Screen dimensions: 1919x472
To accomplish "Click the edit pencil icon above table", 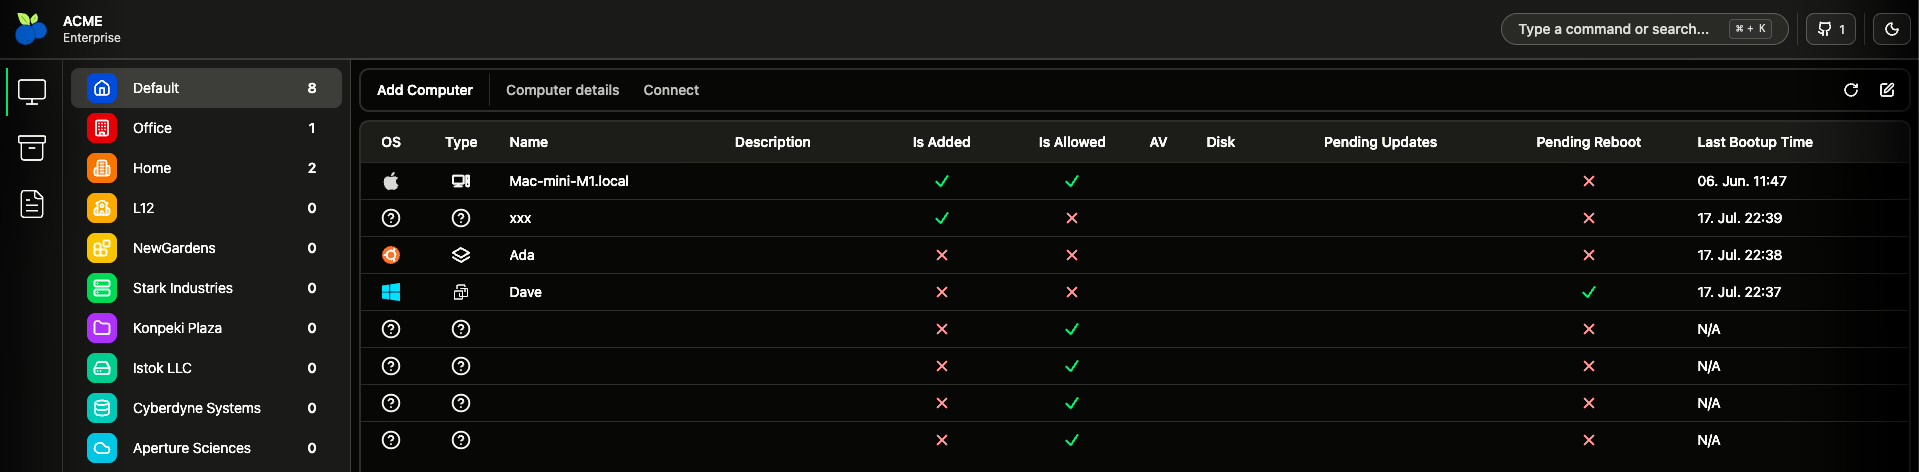I will [1886, 90].
